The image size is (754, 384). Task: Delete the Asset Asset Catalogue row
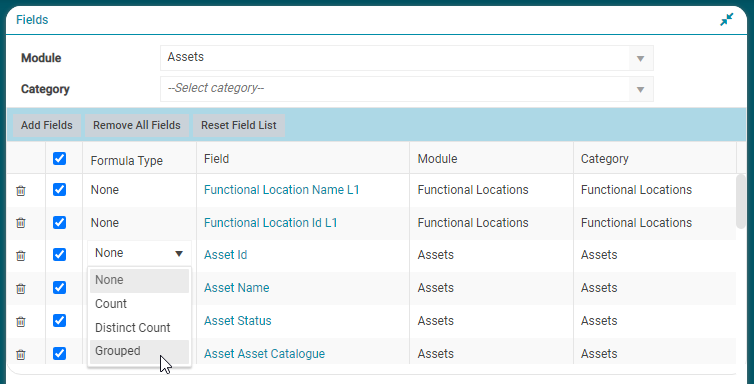[21, 355]
